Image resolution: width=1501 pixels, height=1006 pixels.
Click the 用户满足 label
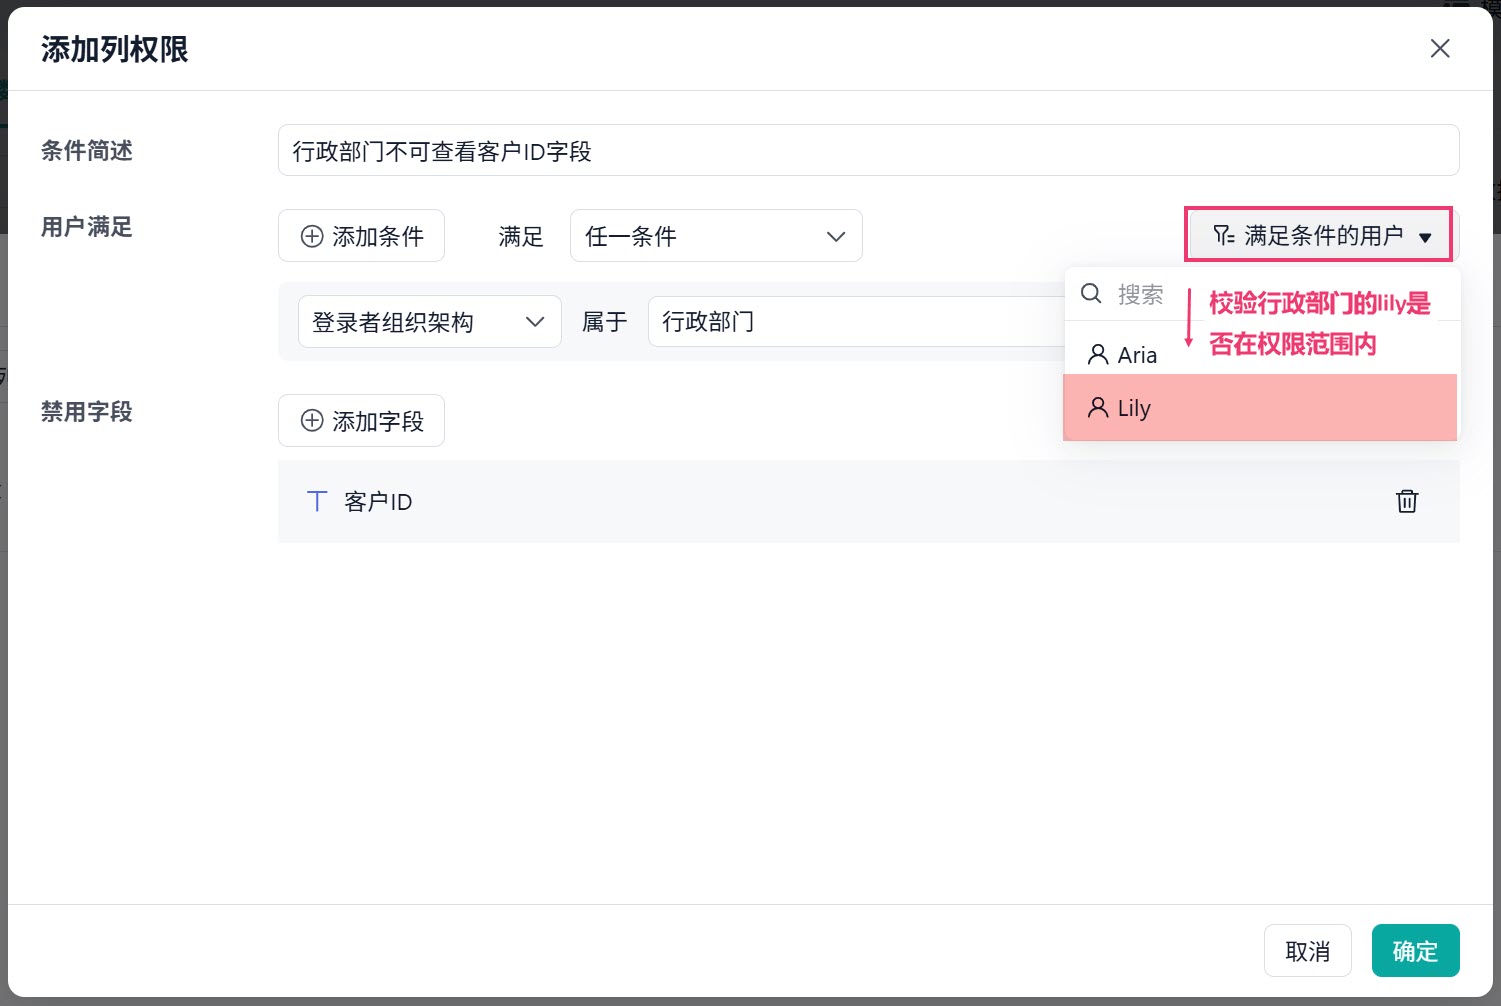87,227
